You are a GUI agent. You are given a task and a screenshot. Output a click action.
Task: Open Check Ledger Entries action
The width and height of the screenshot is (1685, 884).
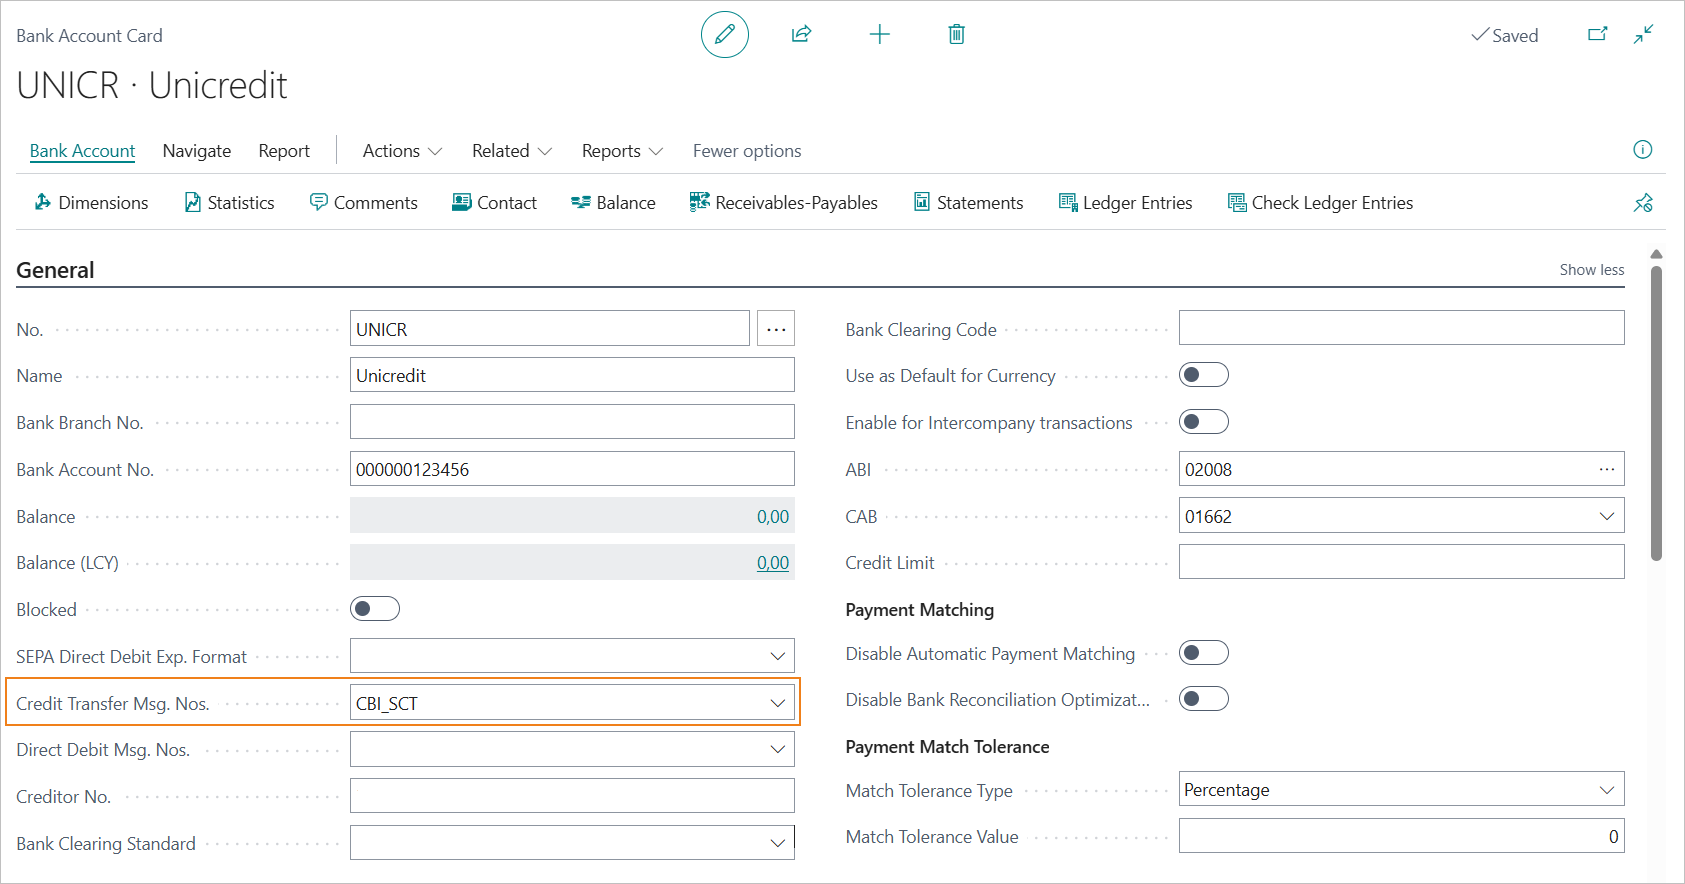(x=1320, y=203)
